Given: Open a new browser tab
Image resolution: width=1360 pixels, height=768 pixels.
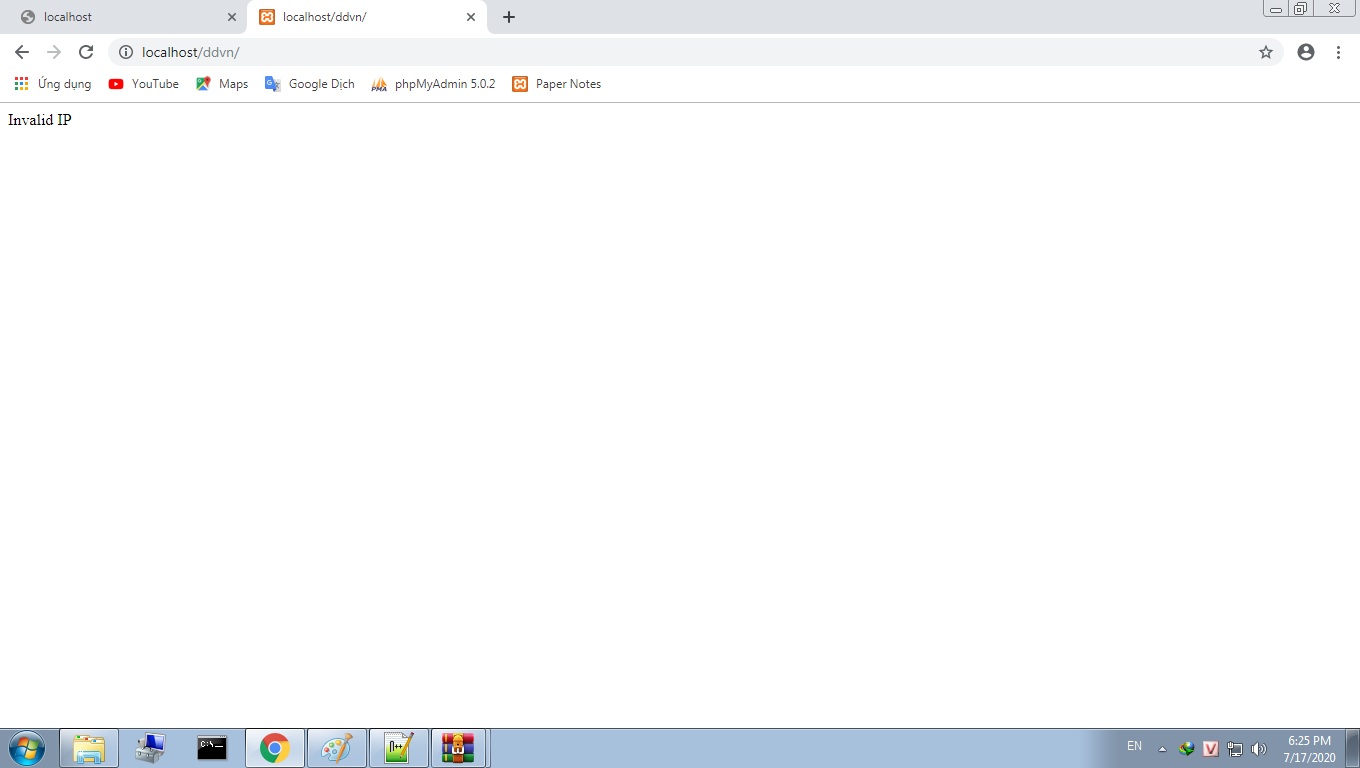Looking at the screenshot, I should [509, 17].
